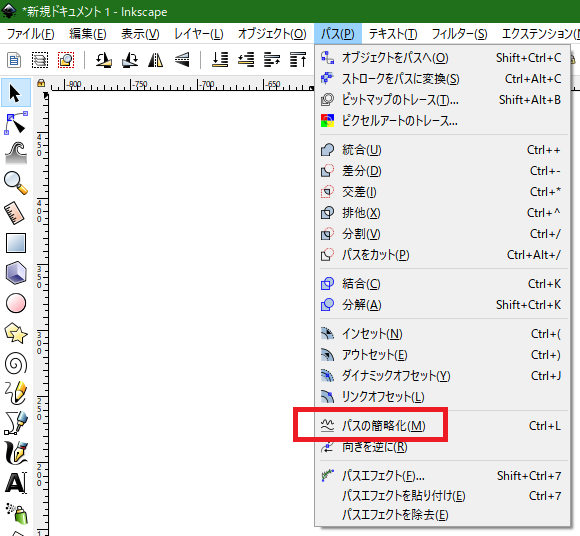This screenshot has width=580, height=536.
Task: Rotate selection clockwise icon
Action: tap(129, 60)
